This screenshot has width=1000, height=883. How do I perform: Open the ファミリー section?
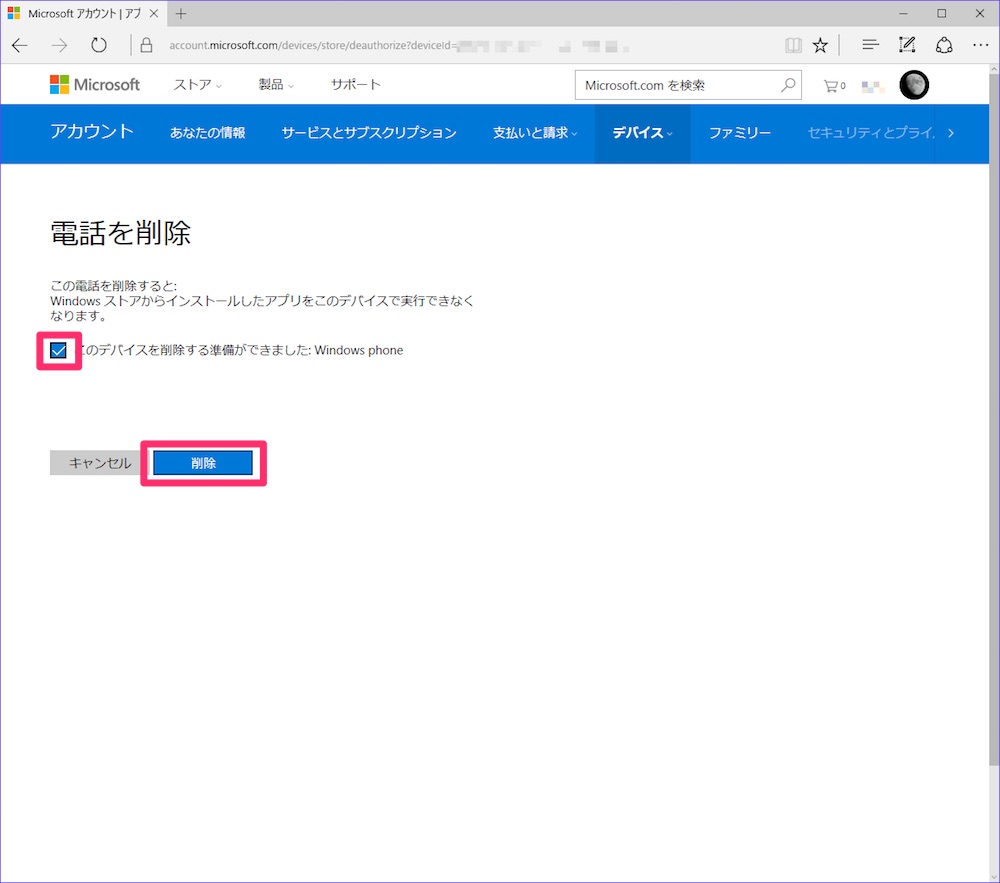[740, 133]
